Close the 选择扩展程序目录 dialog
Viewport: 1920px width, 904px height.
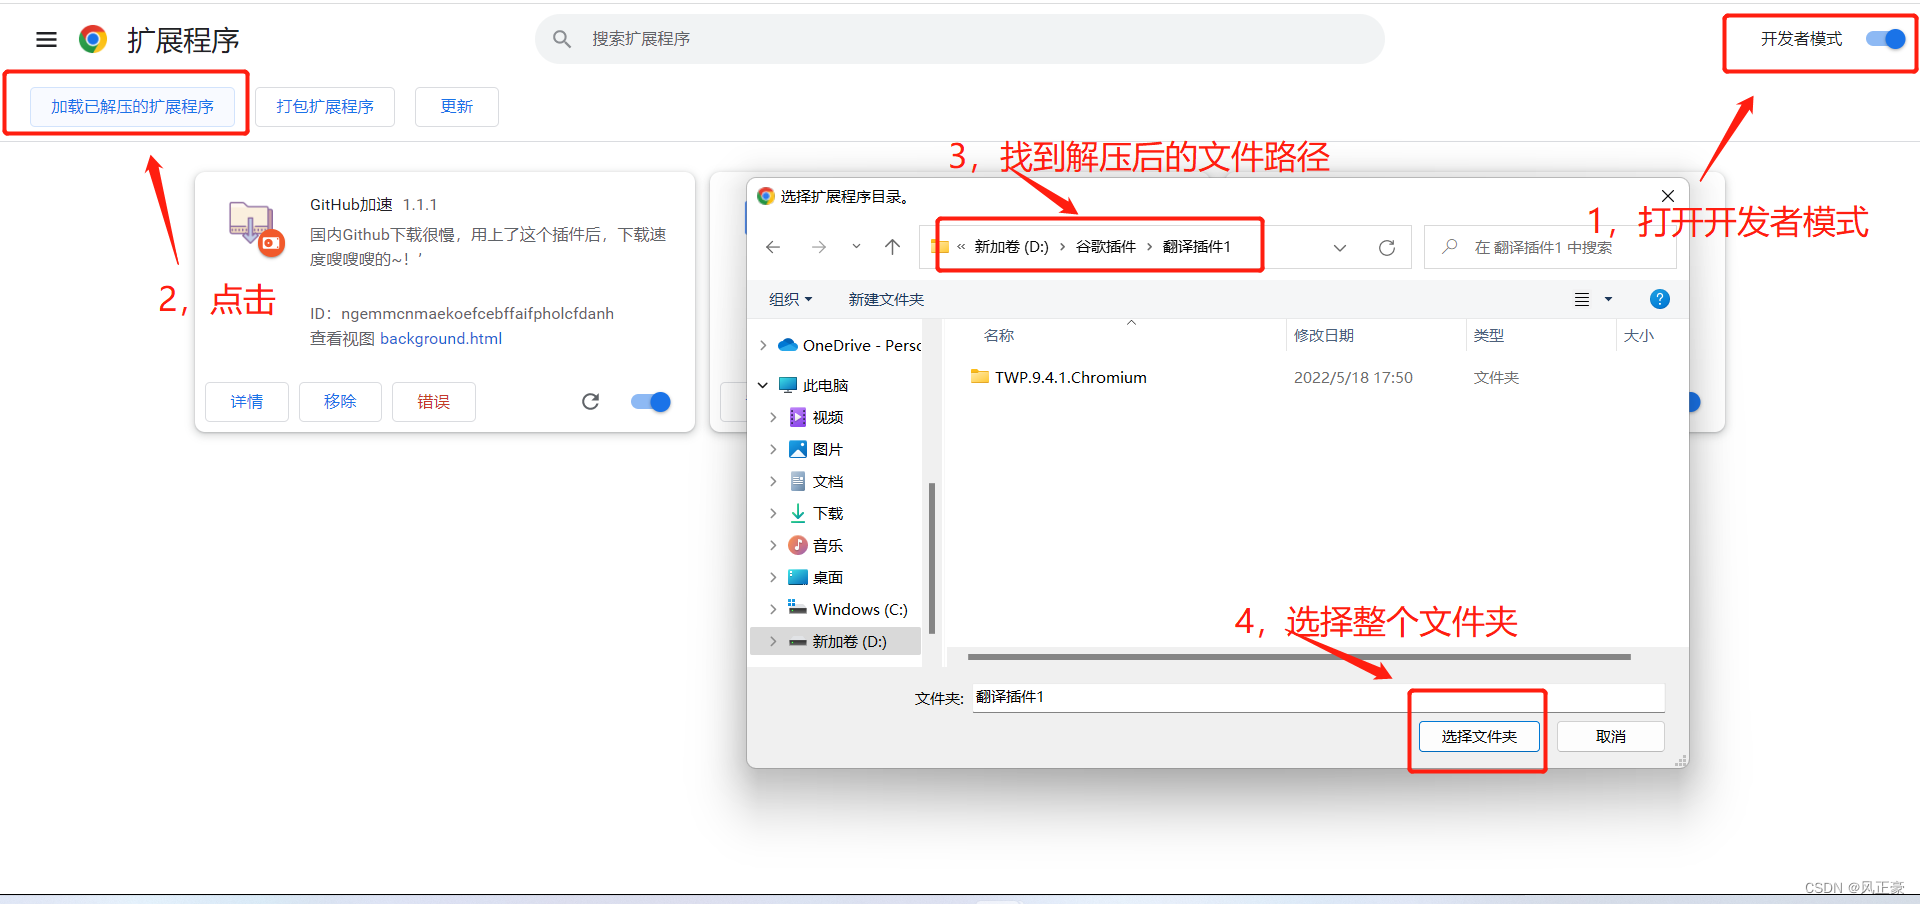tap(1667, 196)
